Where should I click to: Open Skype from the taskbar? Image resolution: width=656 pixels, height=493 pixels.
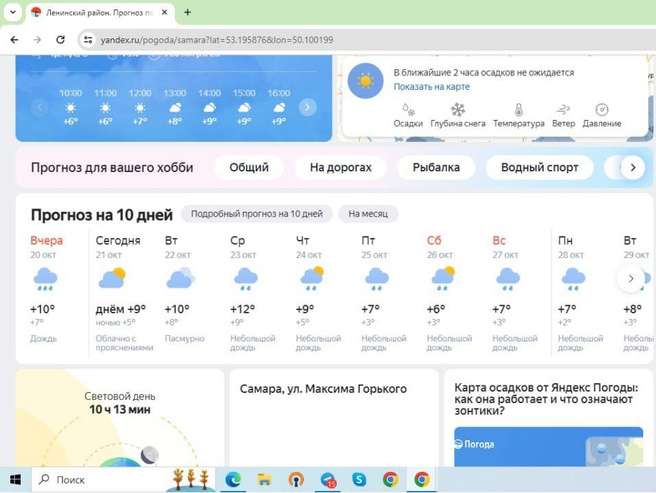click(359, 480)
